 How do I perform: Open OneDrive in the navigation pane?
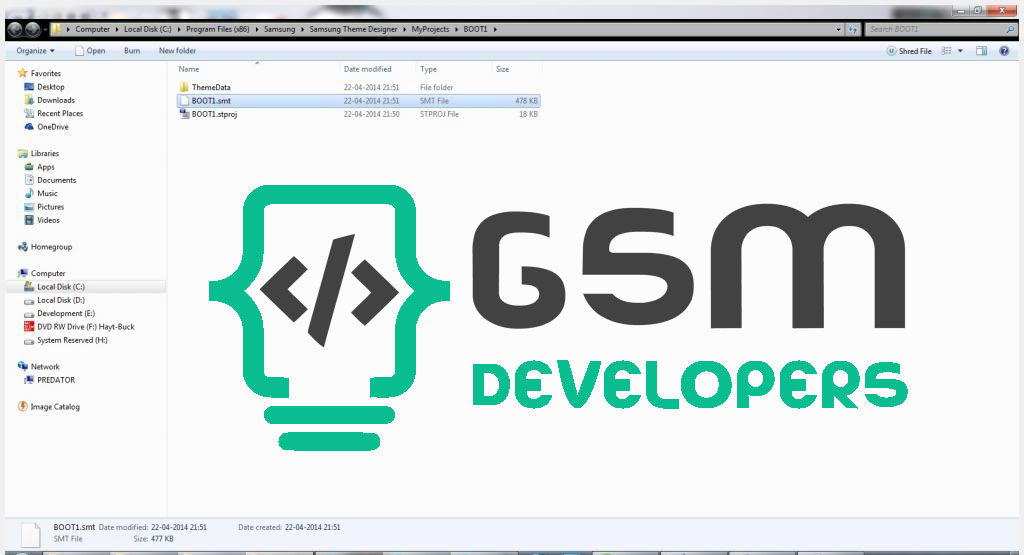click(52, 127)
